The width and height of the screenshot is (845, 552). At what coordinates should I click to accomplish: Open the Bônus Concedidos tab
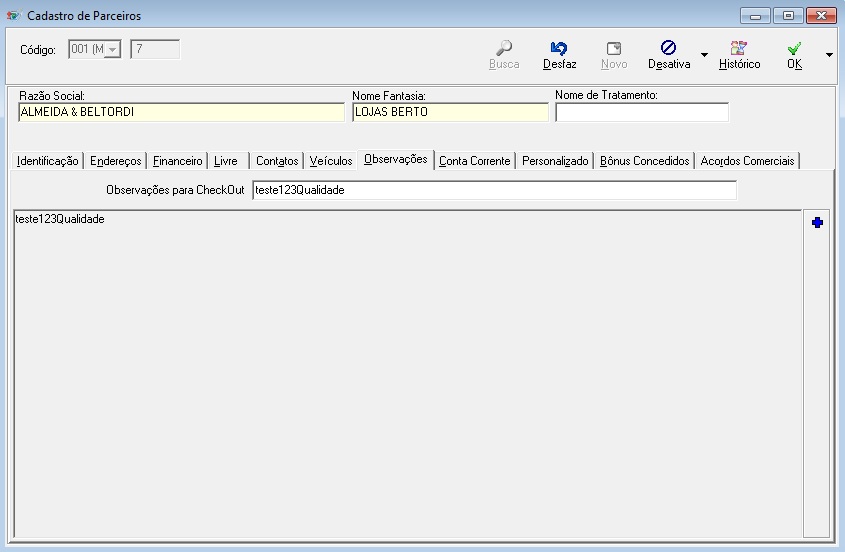point(645,161)
